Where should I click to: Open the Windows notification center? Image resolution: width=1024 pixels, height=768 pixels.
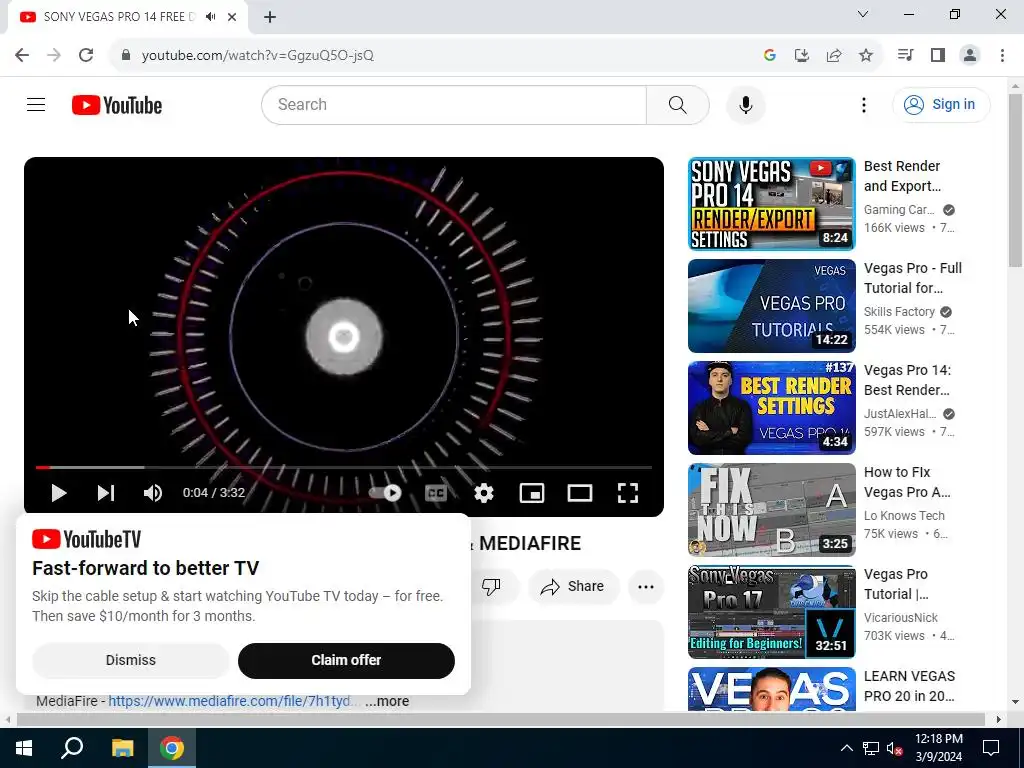(x=991, y=748)
